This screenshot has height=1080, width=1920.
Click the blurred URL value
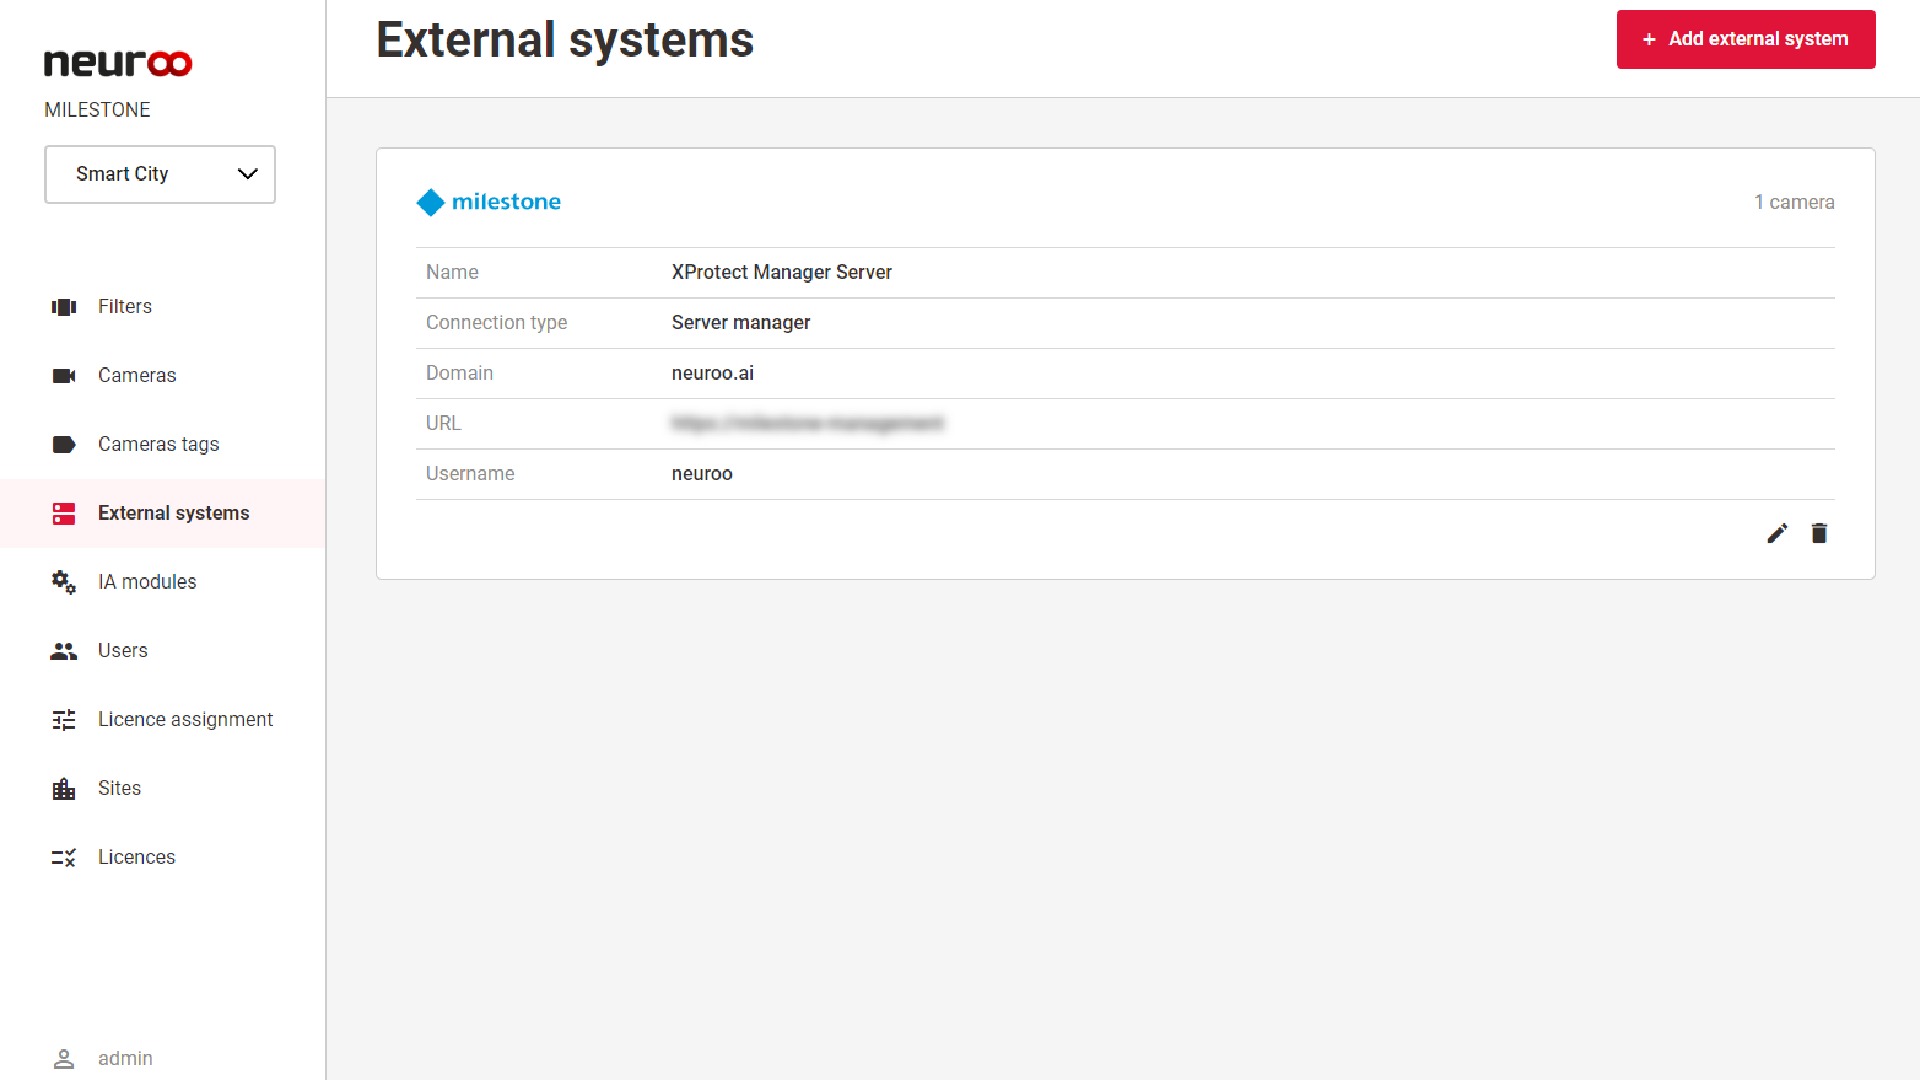pyautogui.click(x=807, y=424)
